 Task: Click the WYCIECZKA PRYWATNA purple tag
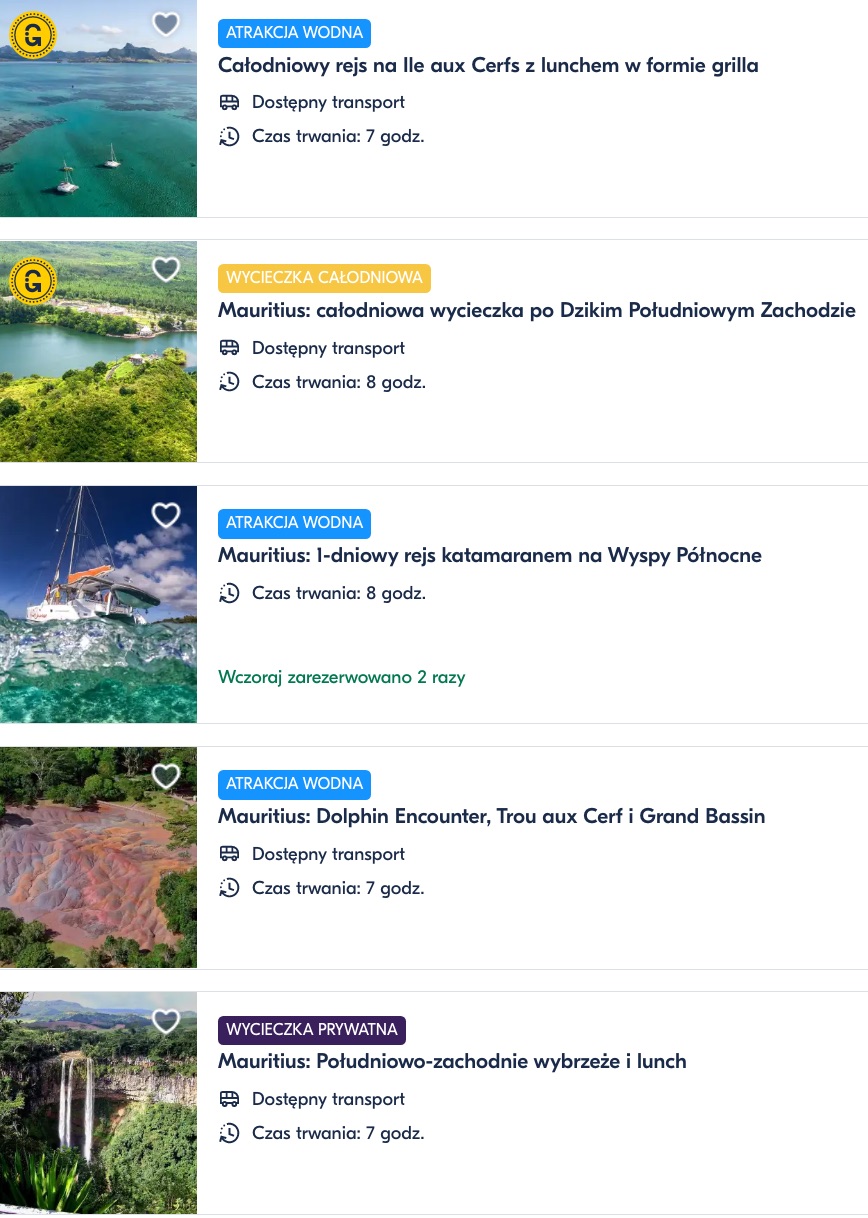[312, 1030]
